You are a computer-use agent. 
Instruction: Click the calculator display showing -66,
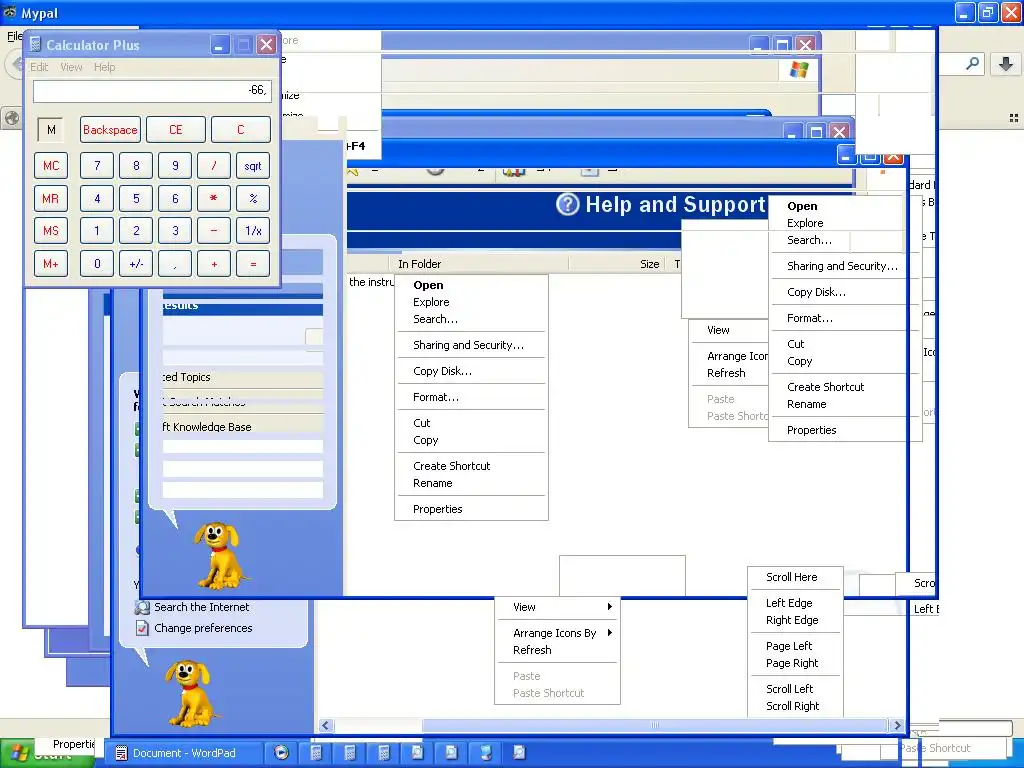(x=152, y=91)
